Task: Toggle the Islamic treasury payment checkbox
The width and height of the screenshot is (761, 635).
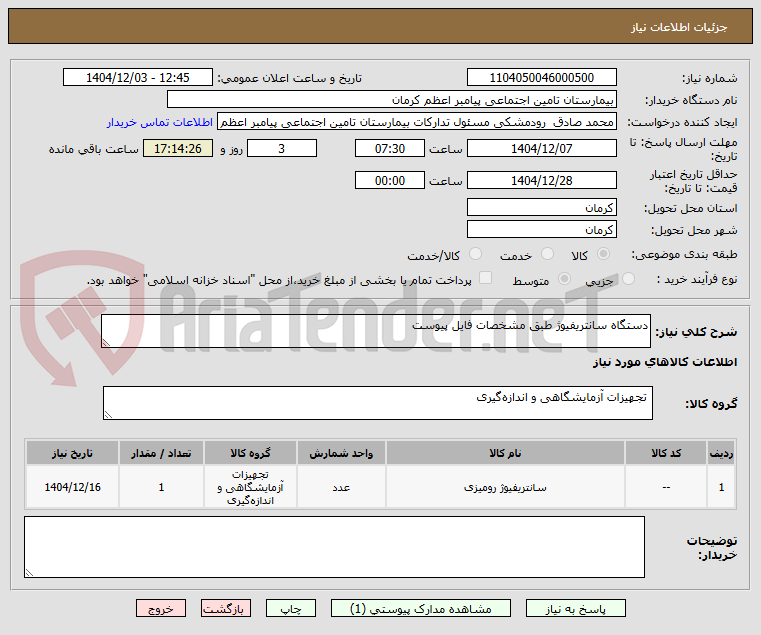Action: [485, 278]
